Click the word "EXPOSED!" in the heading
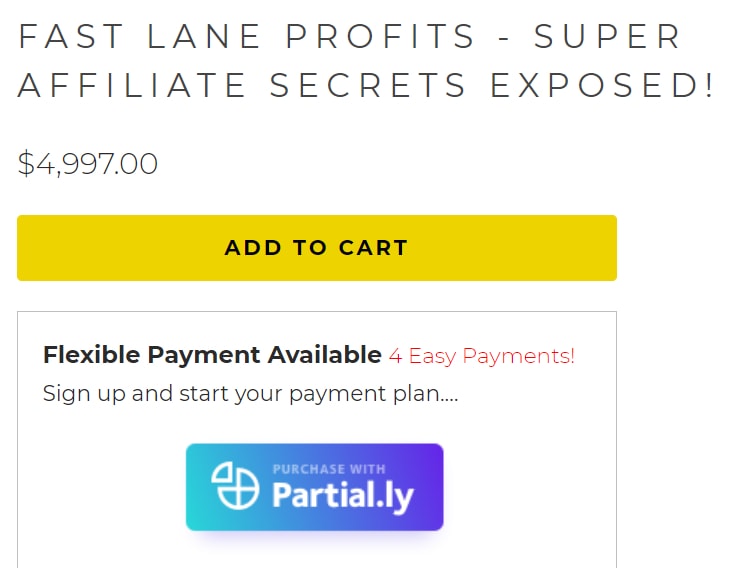 pos(602,86)
